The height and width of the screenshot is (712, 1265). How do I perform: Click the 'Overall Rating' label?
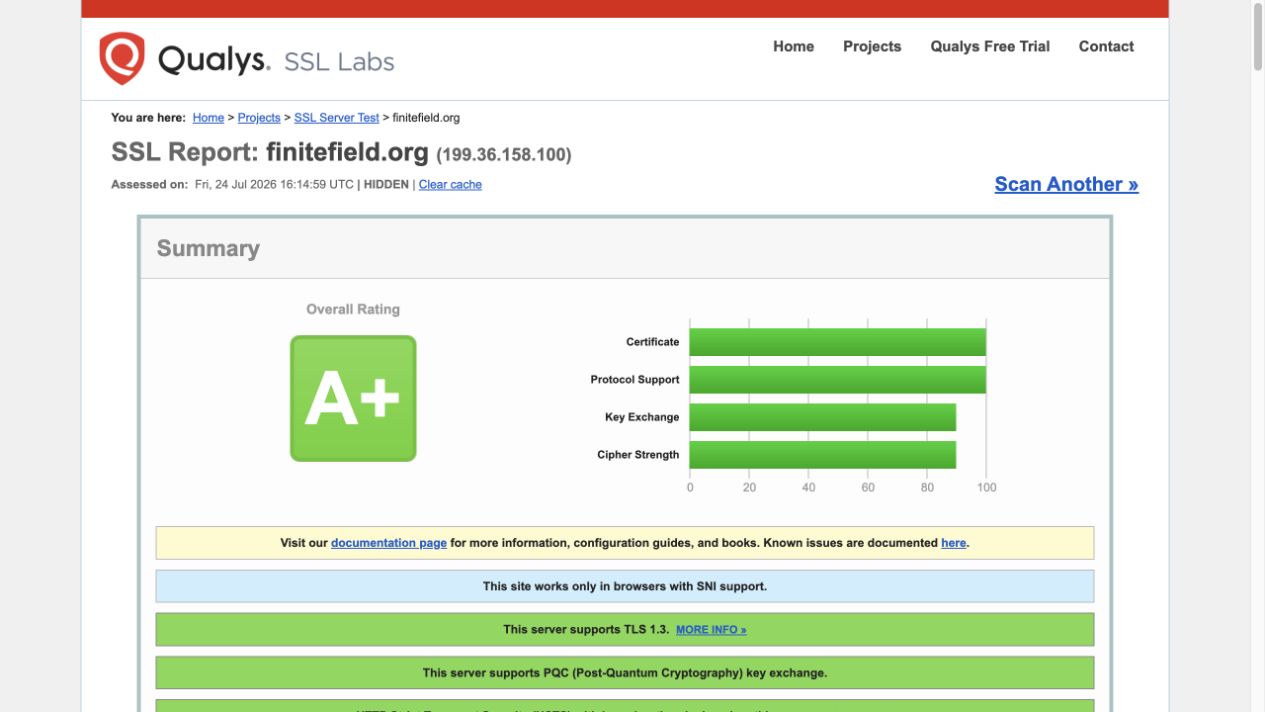353,309
